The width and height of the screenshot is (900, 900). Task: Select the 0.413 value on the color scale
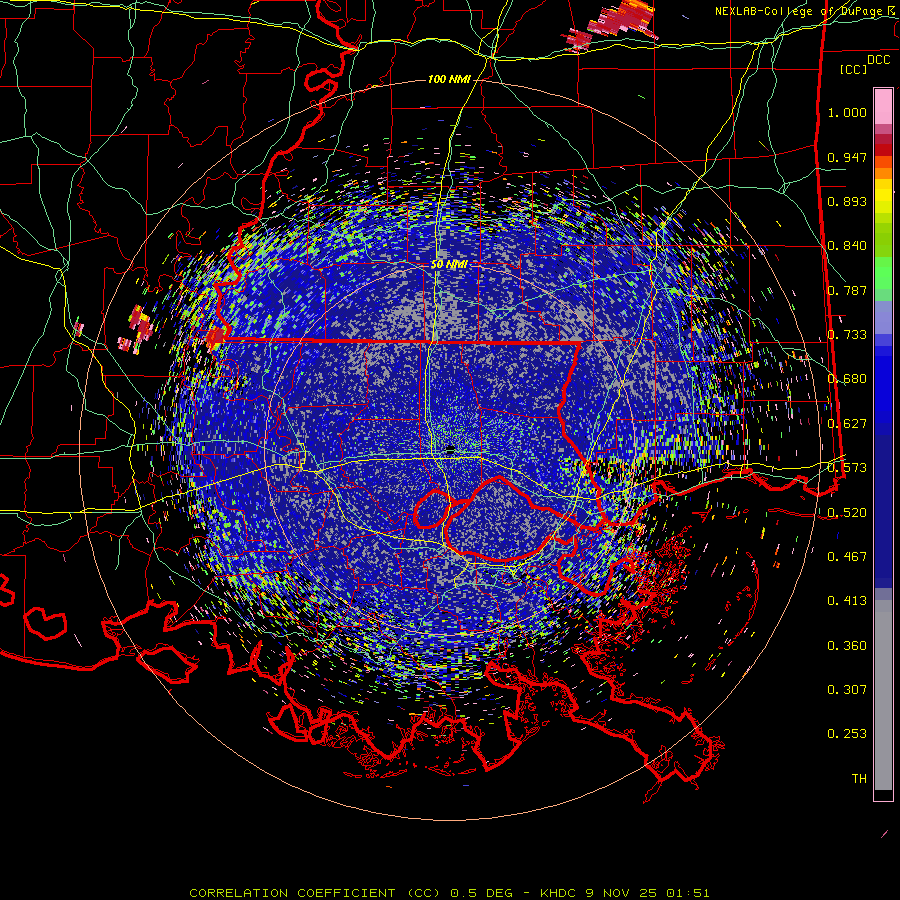coord(847,601)
